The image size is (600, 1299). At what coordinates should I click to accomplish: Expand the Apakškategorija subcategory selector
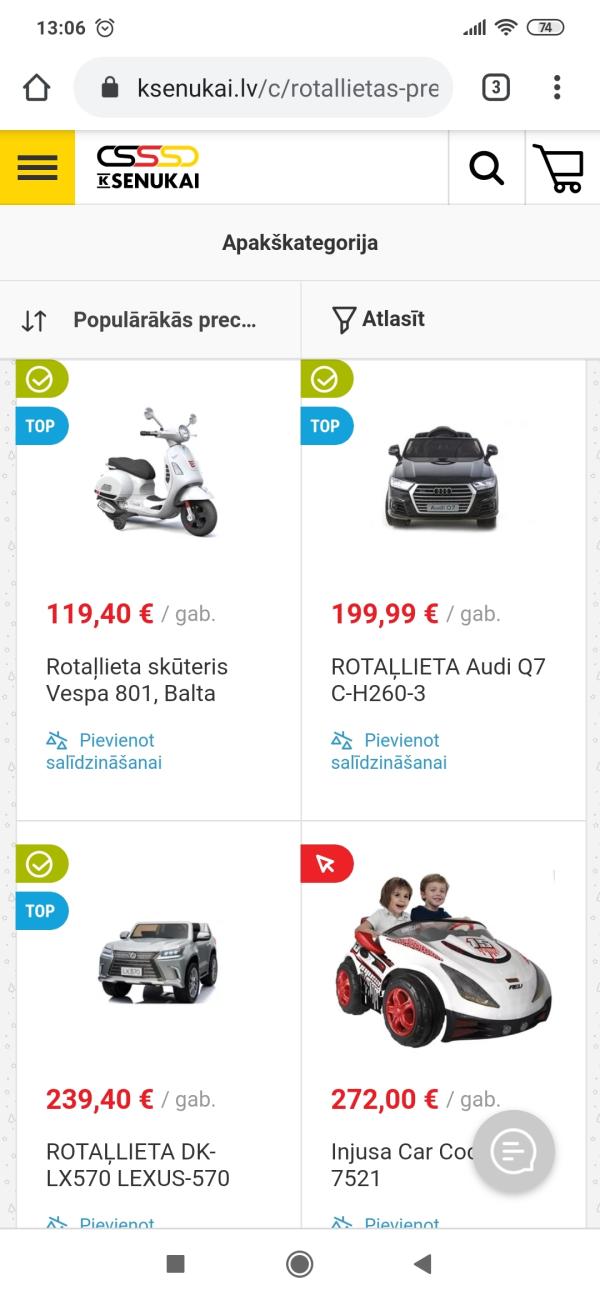(300, 243)
